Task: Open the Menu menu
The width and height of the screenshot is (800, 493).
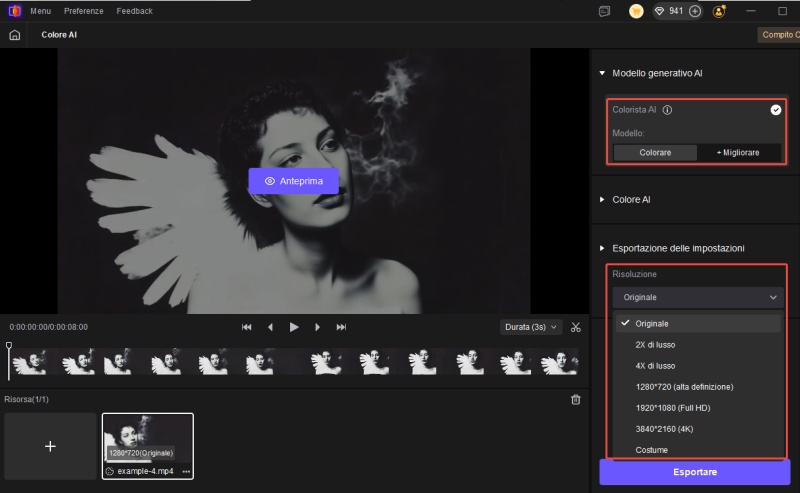Action: click(40, 11)
